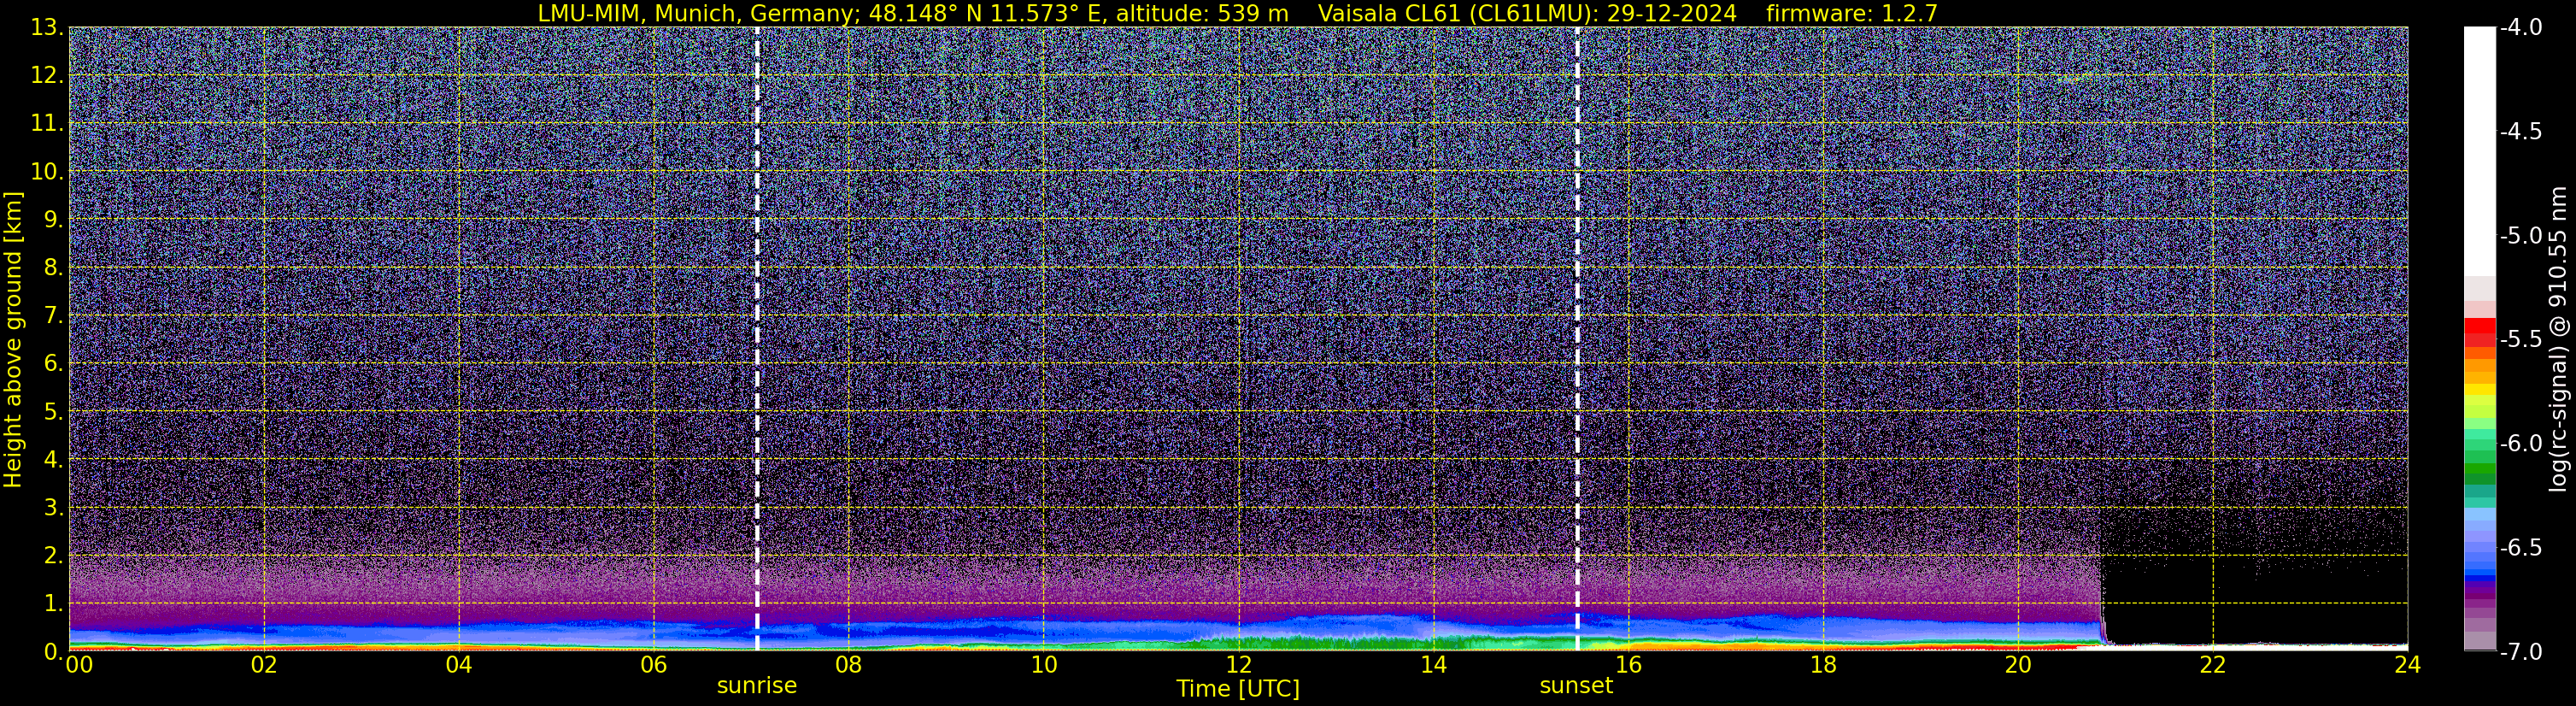The image size is (2576, 706).
Task: Click colorbar tick label -6.0
Action: click(2521, 444)
